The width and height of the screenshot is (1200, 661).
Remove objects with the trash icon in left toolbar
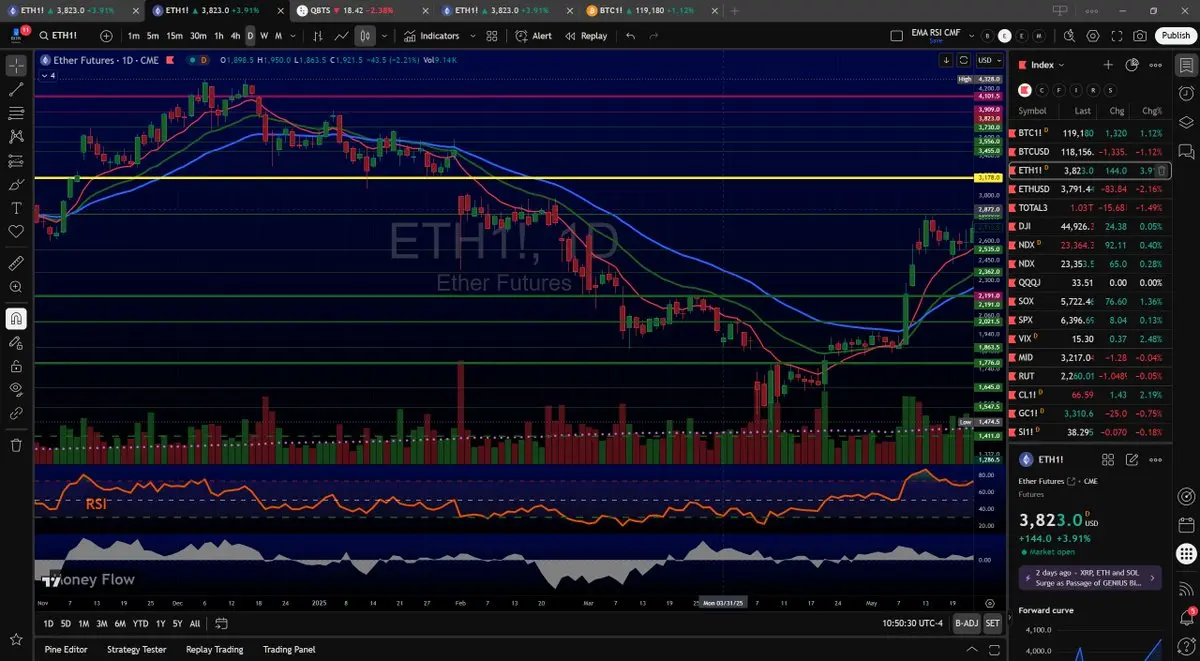point(16,445)
